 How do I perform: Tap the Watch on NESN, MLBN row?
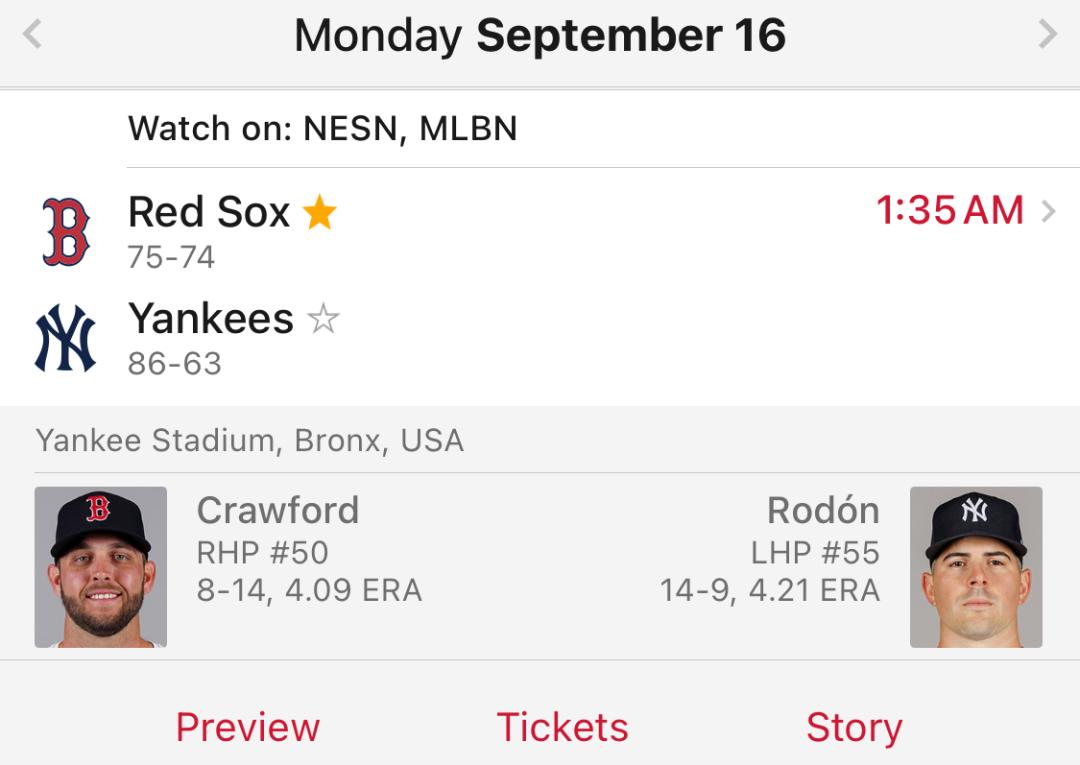pyautogui.click(x=323, y=129)
